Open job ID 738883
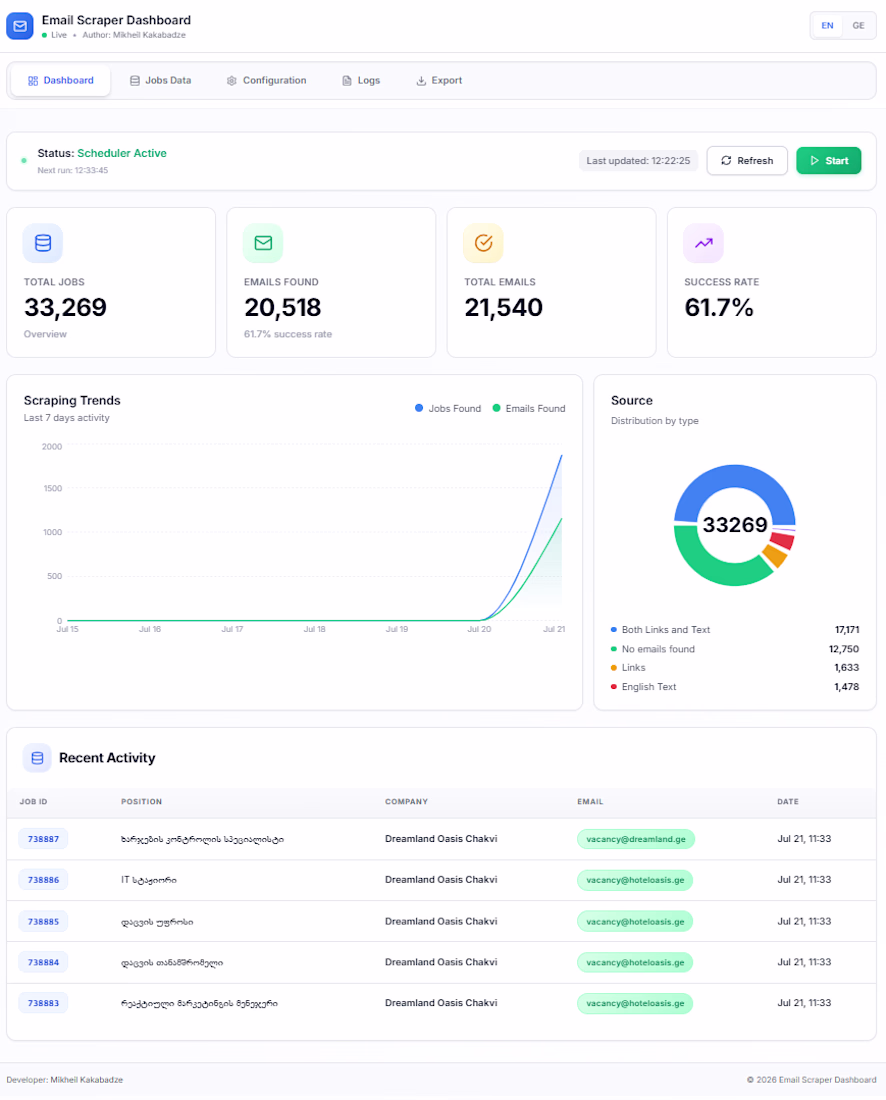The height and width of the screenshot is (1100, 886). 43,1003
